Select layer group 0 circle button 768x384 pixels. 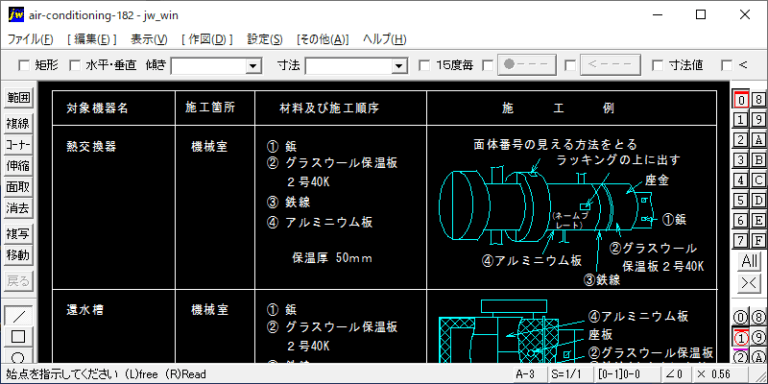[741, 317]
